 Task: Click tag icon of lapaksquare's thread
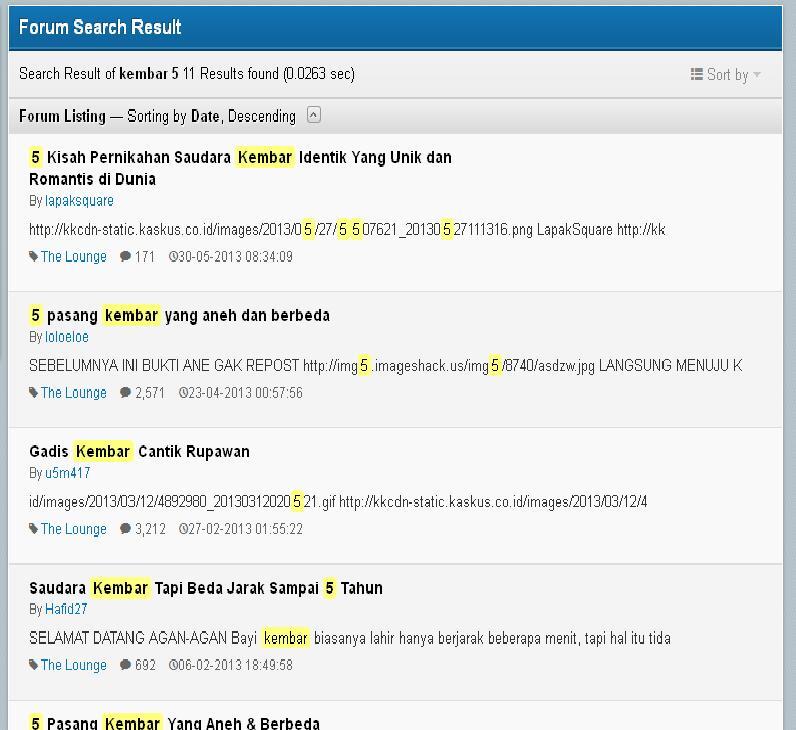click(34, 257)
